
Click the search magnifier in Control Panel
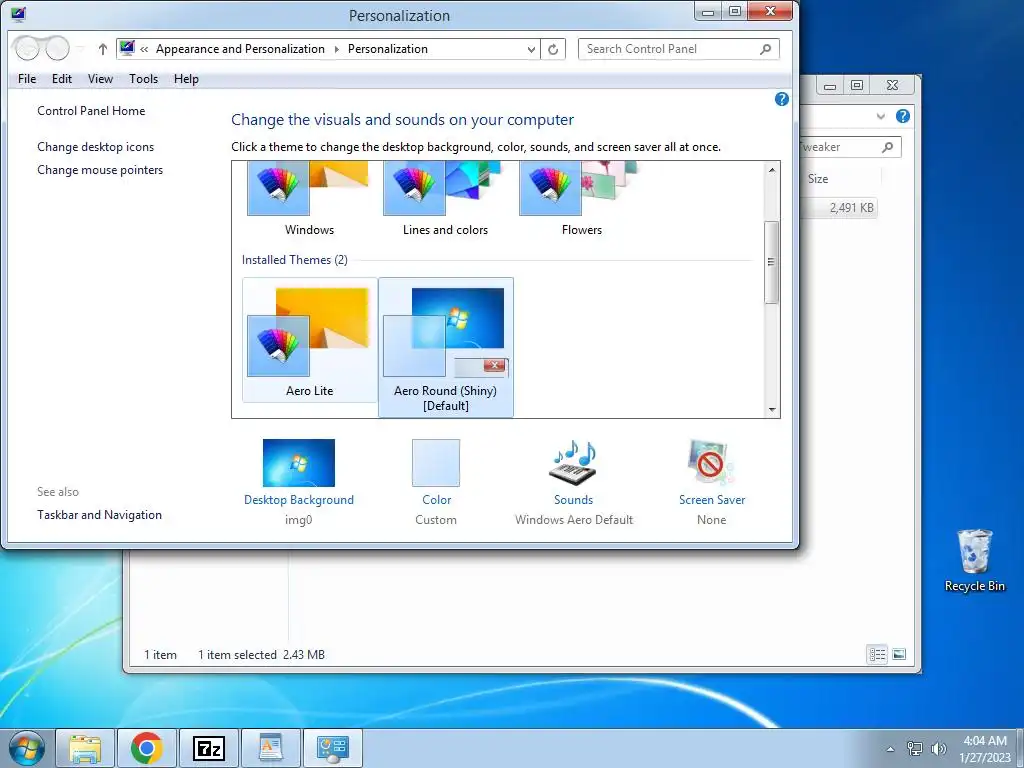[x=765, y=49]
